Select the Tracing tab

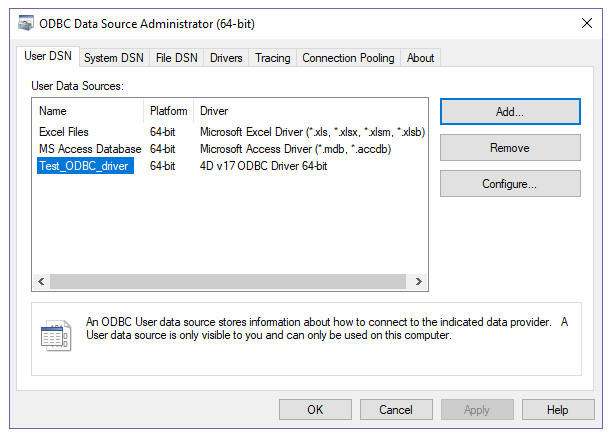[272, 58]
